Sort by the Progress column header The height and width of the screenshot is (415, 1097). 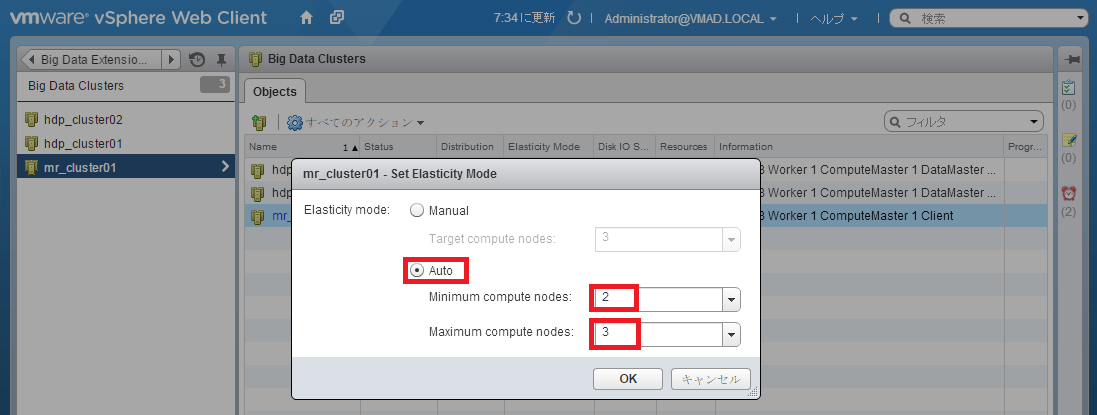1025,147
